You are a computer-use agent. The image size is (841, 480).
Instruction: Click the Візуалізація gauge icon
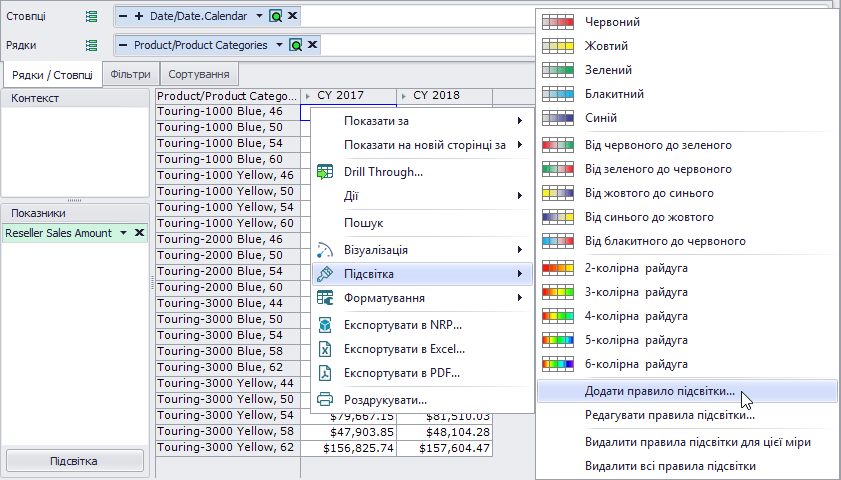tap(325, 250)
